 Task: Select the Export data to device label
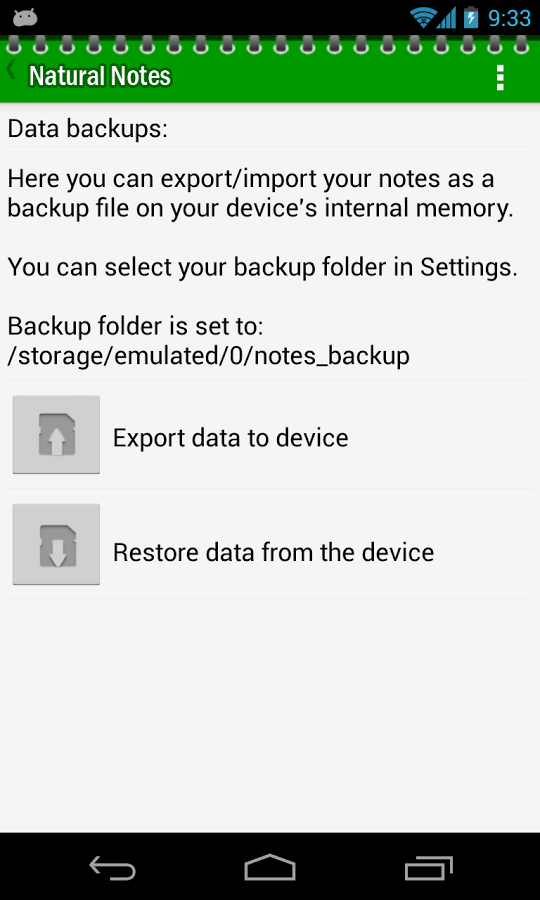coord(230,438)
